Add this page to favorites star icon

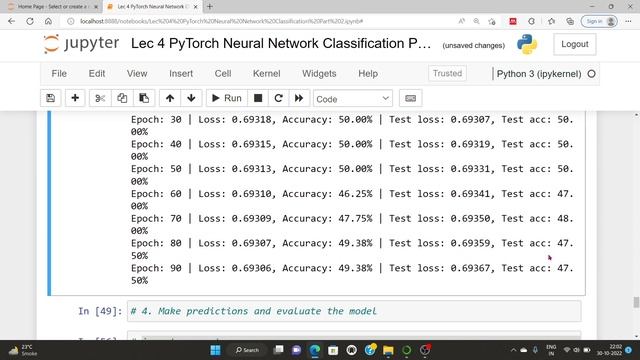492,21
